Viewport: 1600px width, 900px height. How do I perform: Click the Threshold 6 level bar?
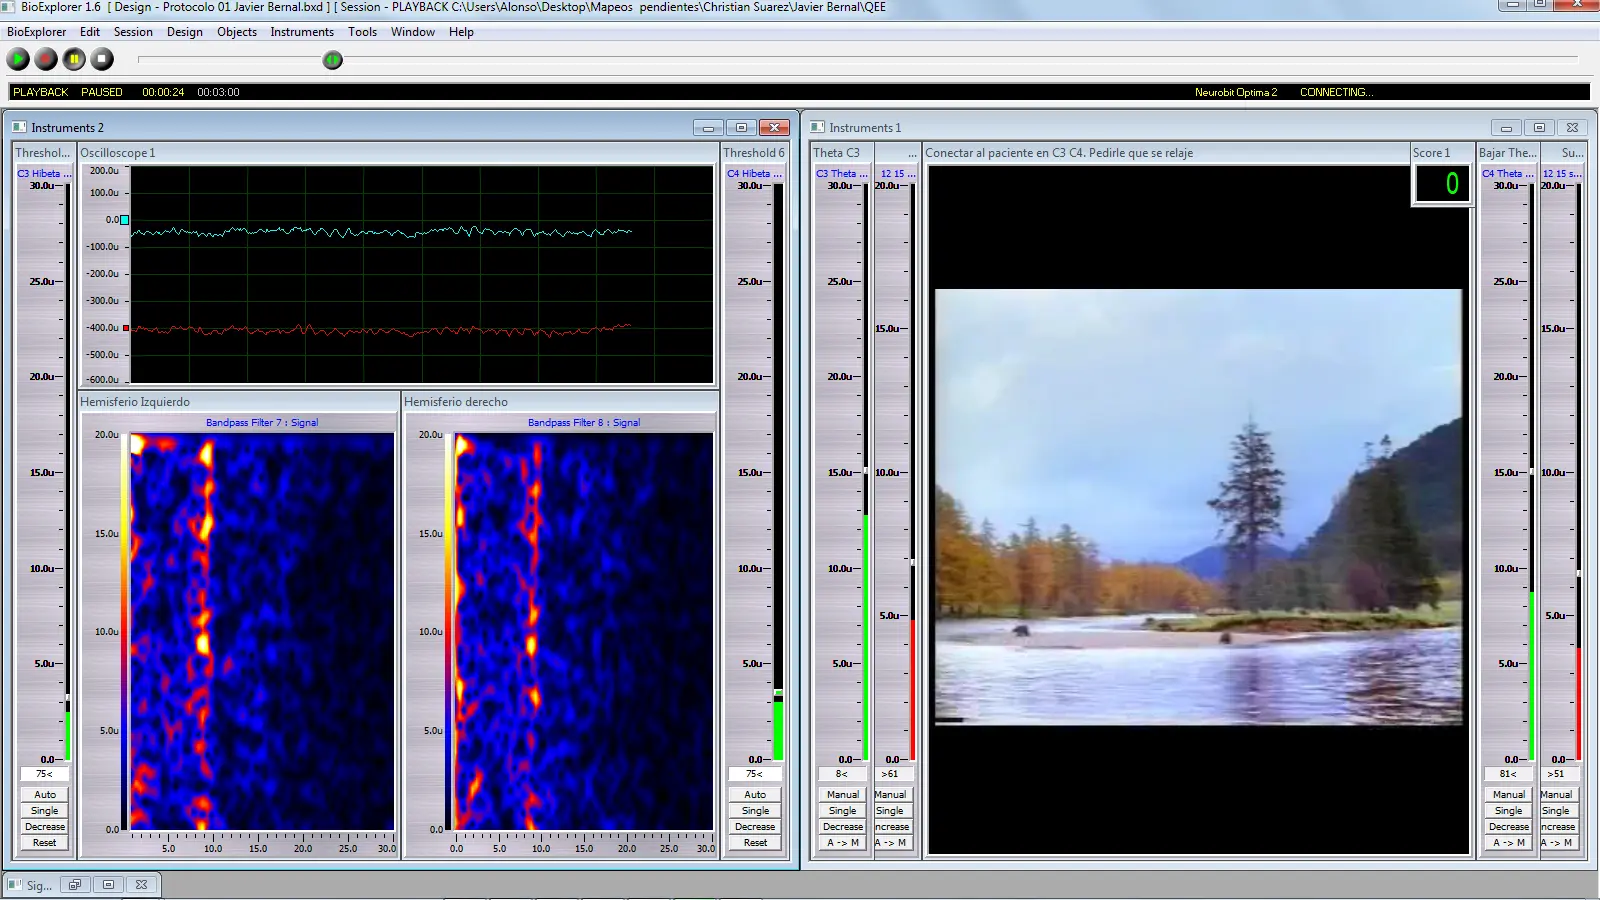coord(778,472)
